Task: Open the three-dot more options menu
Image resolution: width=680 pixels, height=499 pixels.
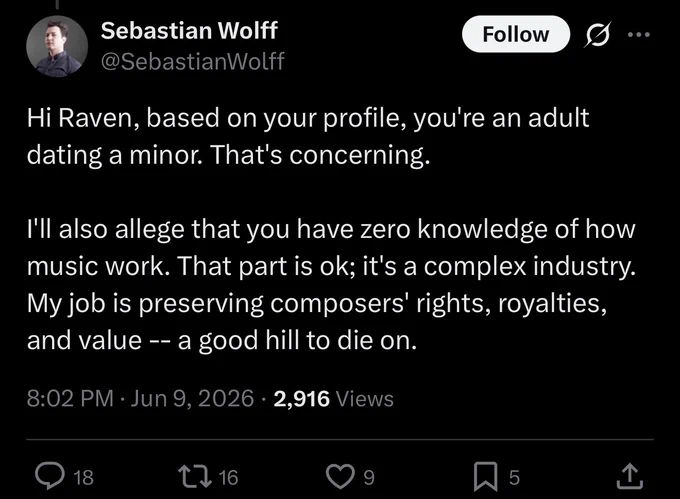Action: coord(639,34)
